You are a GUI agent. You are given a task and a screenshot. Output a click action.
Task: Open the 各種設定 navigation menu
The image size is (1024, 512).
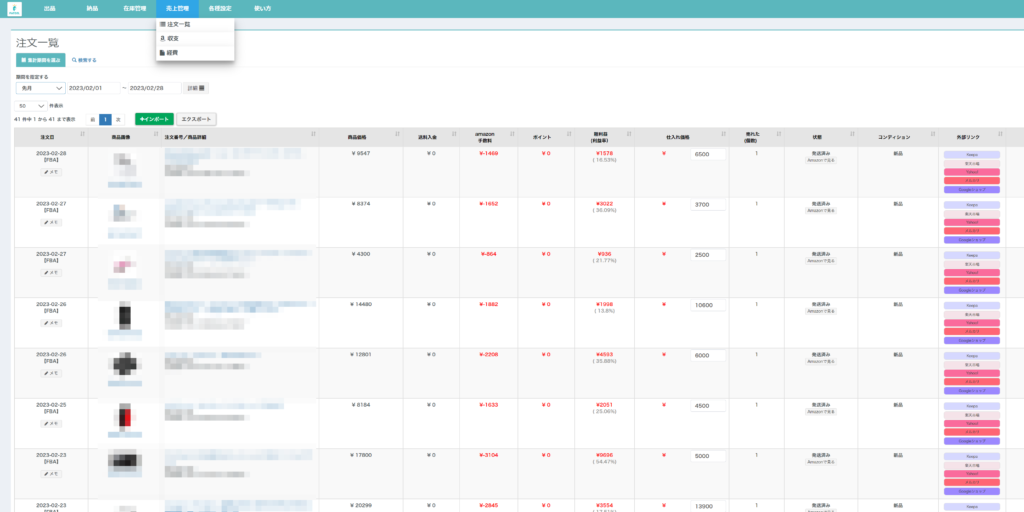220,8
